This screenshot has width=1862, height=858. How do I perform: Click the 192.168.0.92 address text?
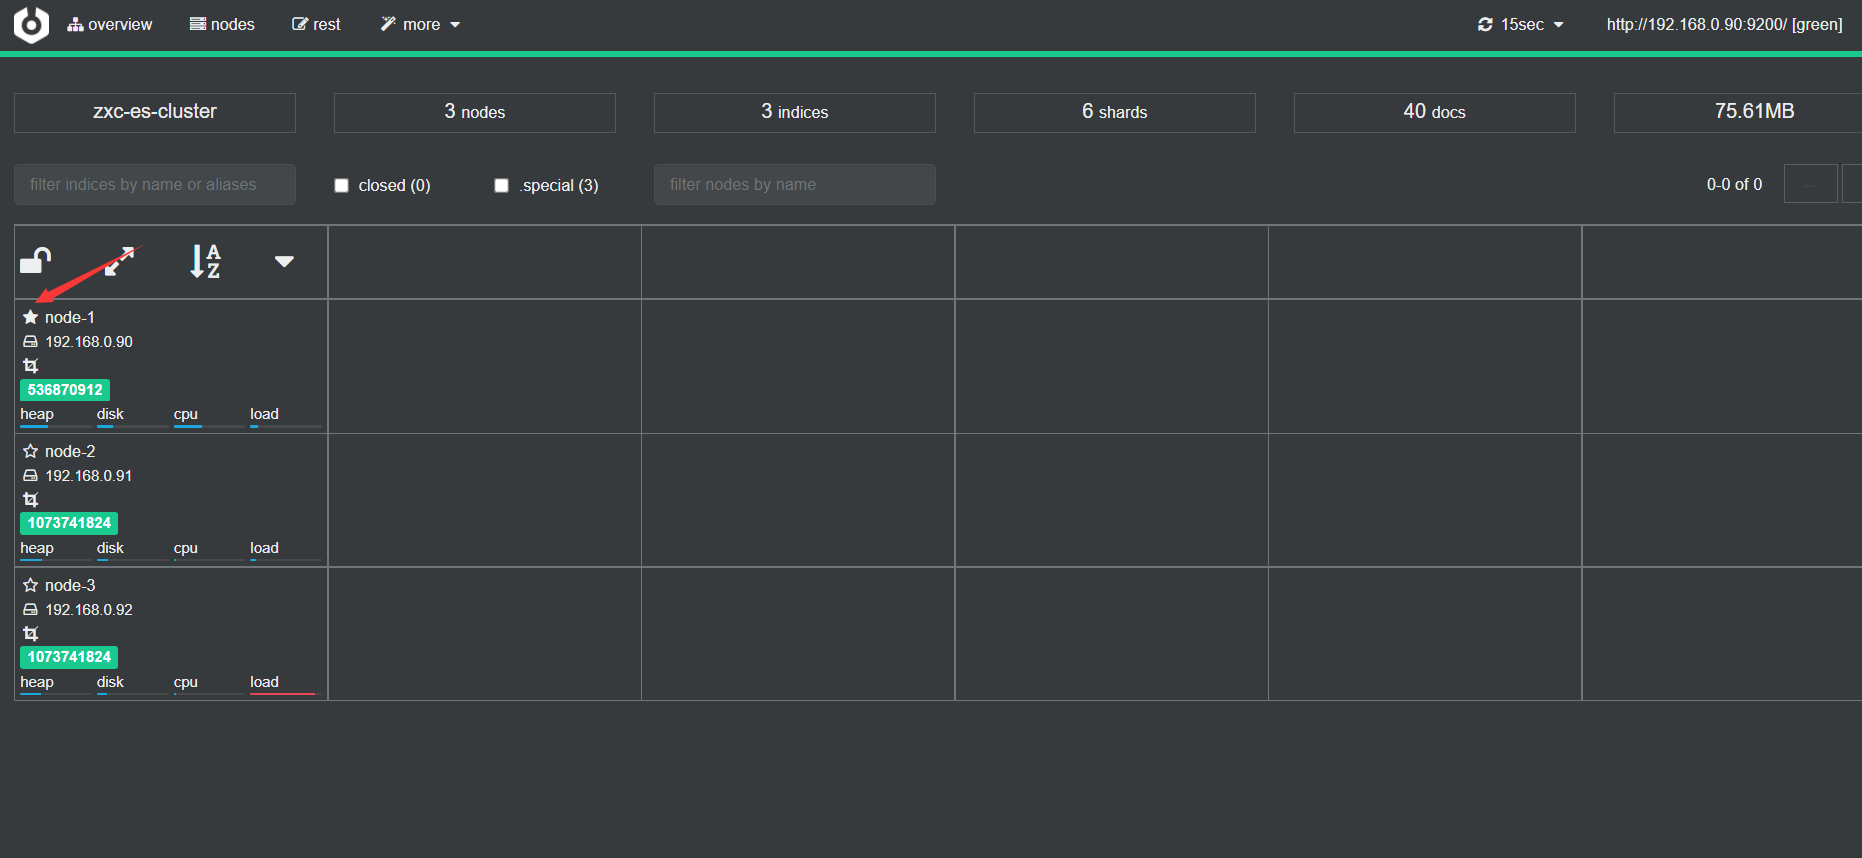(89, 610)
